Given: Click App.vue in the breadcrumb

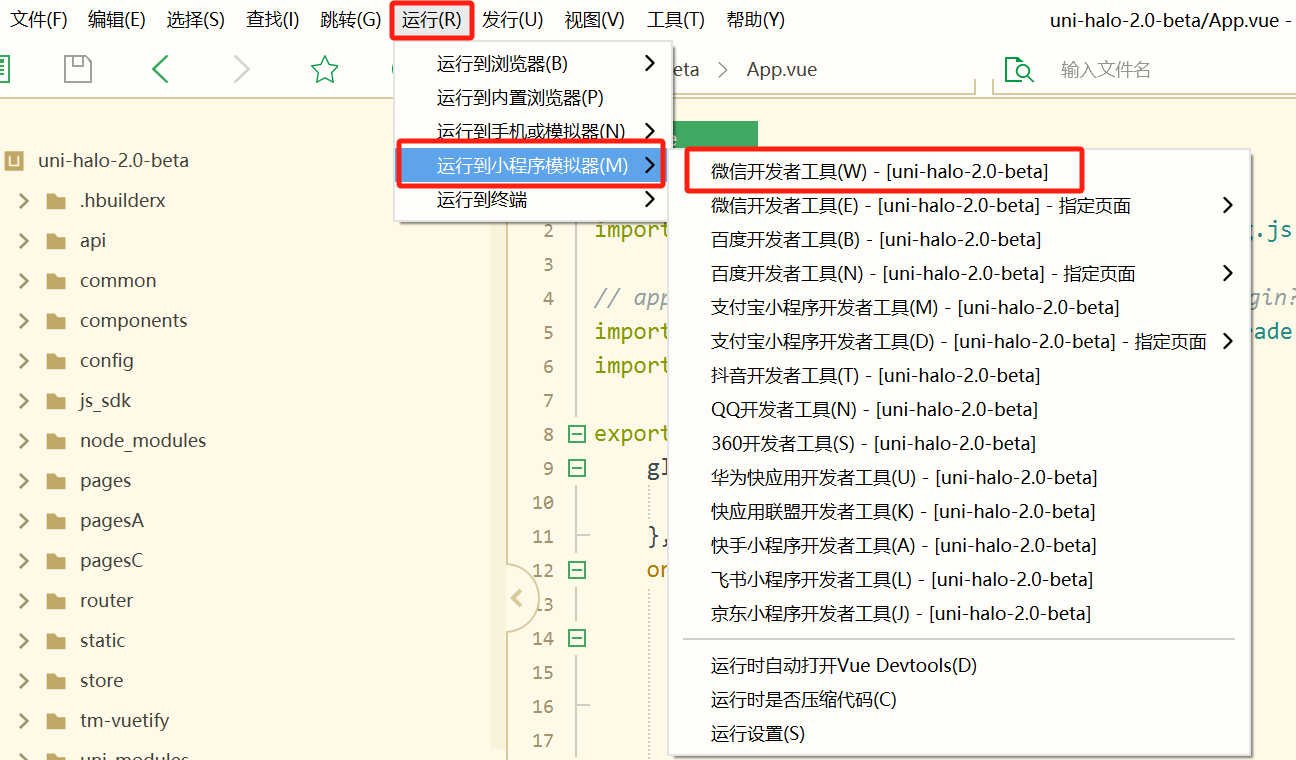Looking at the screenshot, I should [782, 70].
